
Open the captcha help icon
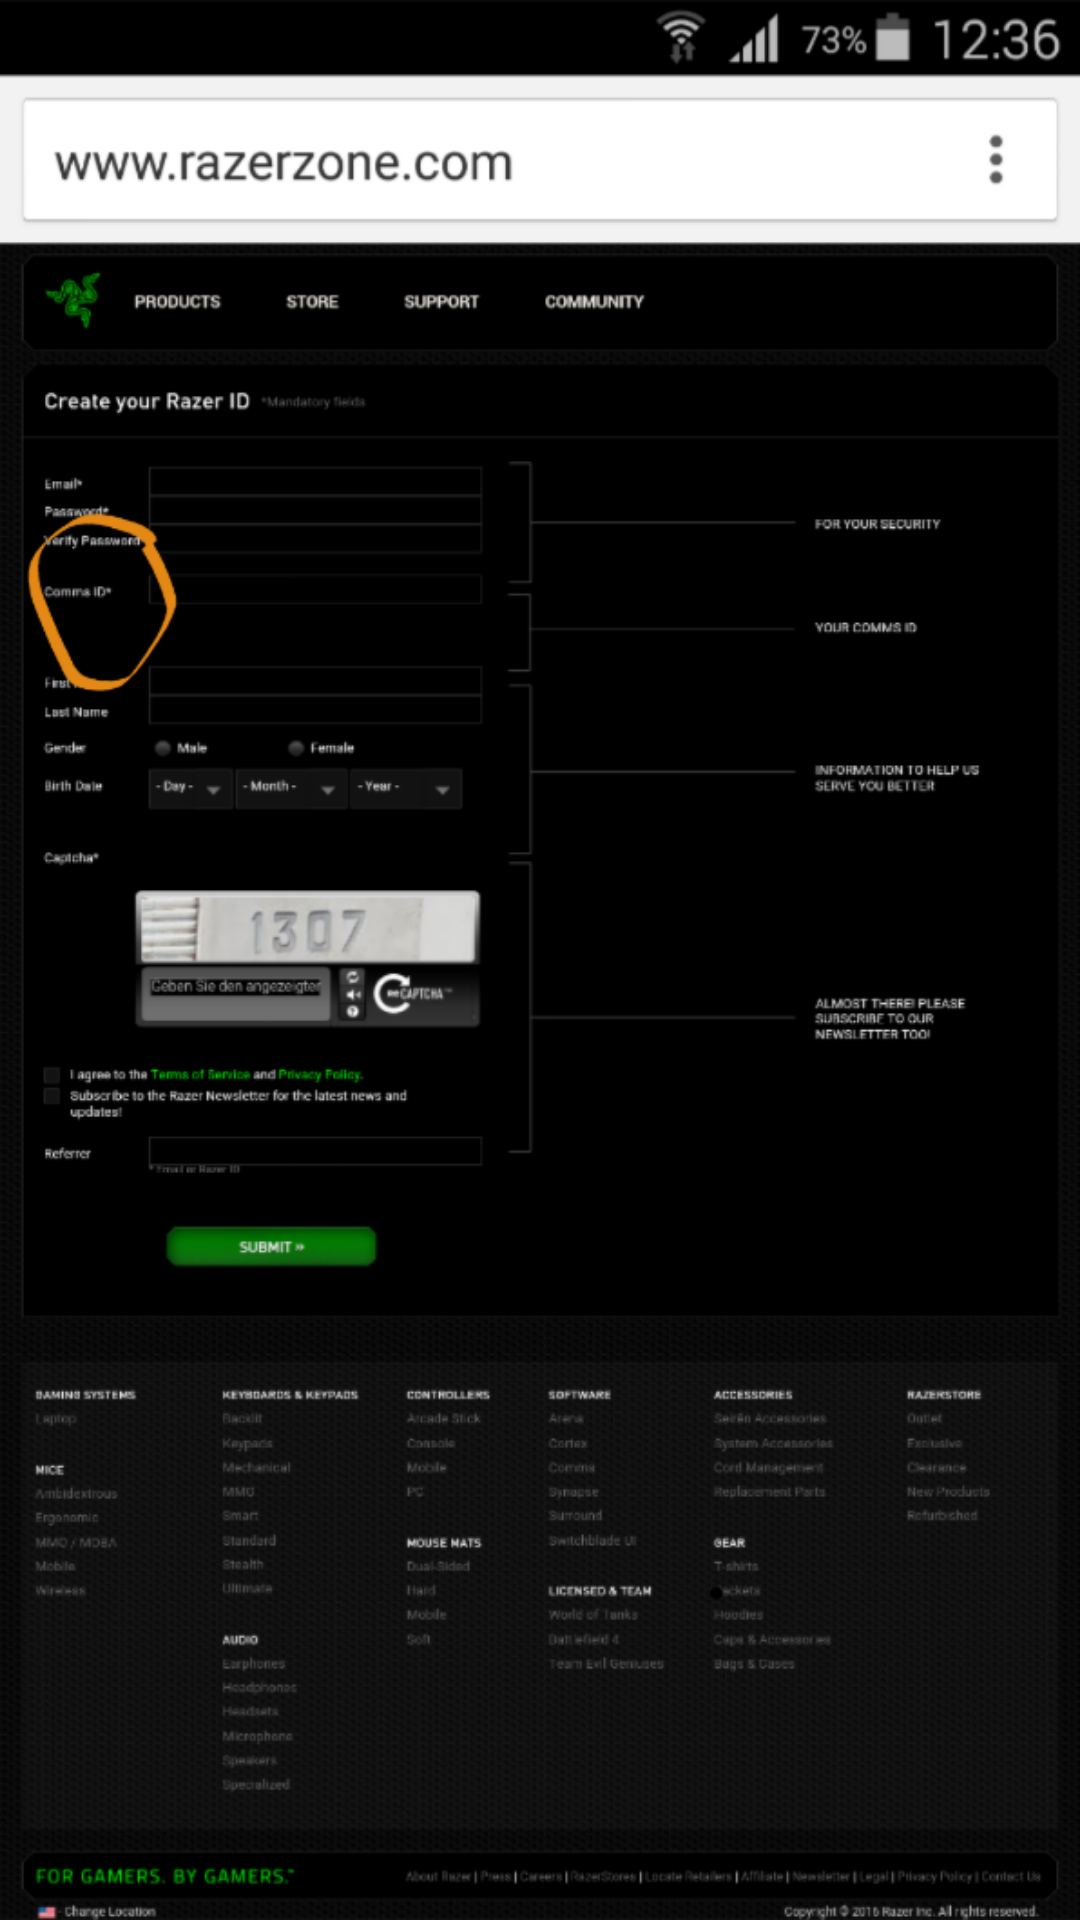(x=353, y=1011)
